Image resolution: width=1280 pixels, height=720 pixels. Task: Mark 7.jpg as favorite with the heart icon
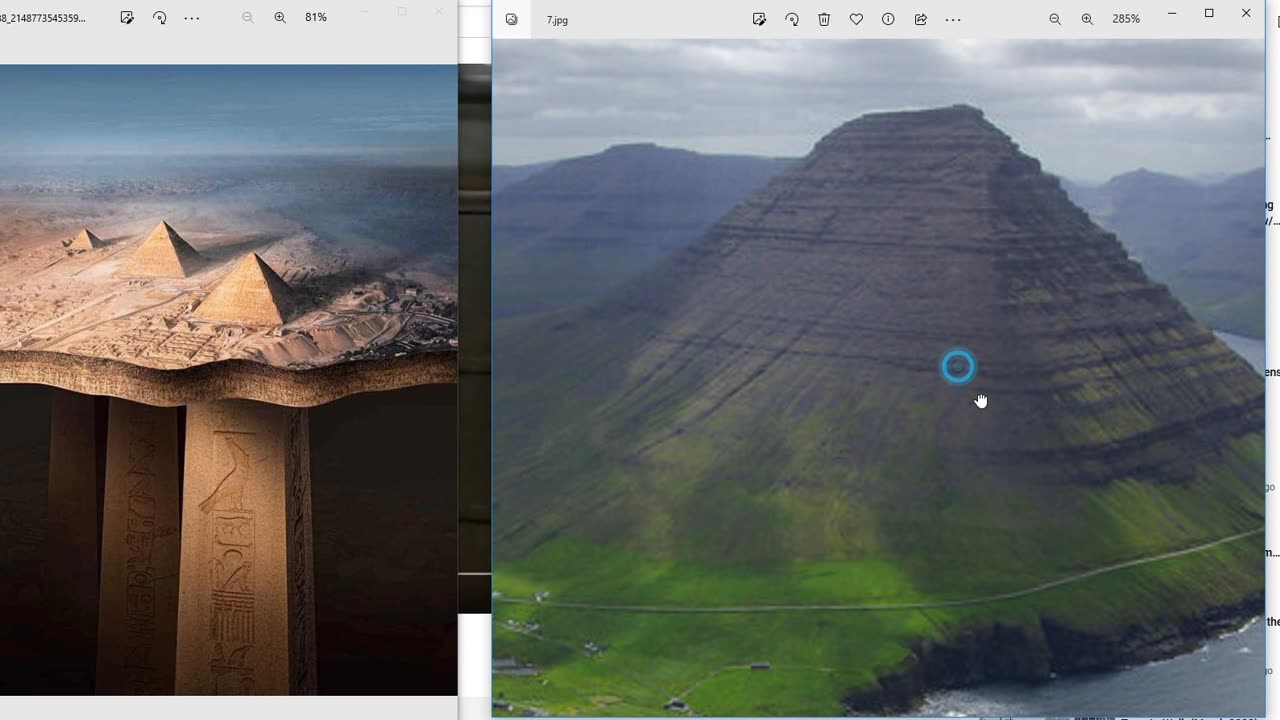[856, 19]
